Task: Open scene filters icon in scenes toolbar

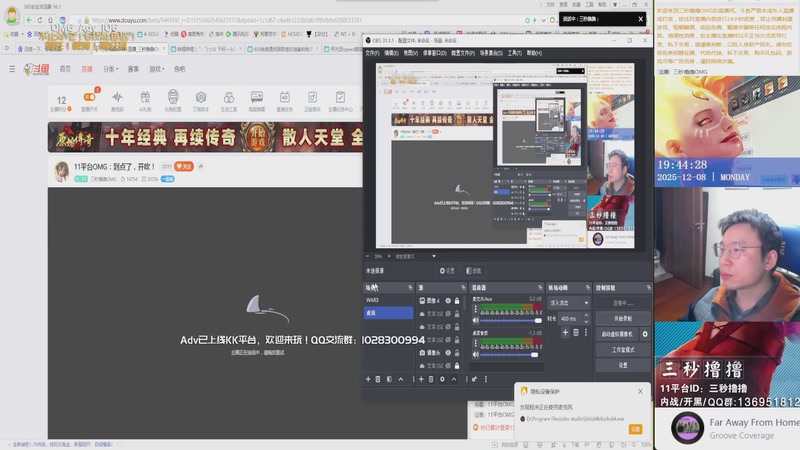Action: point(389,379)
